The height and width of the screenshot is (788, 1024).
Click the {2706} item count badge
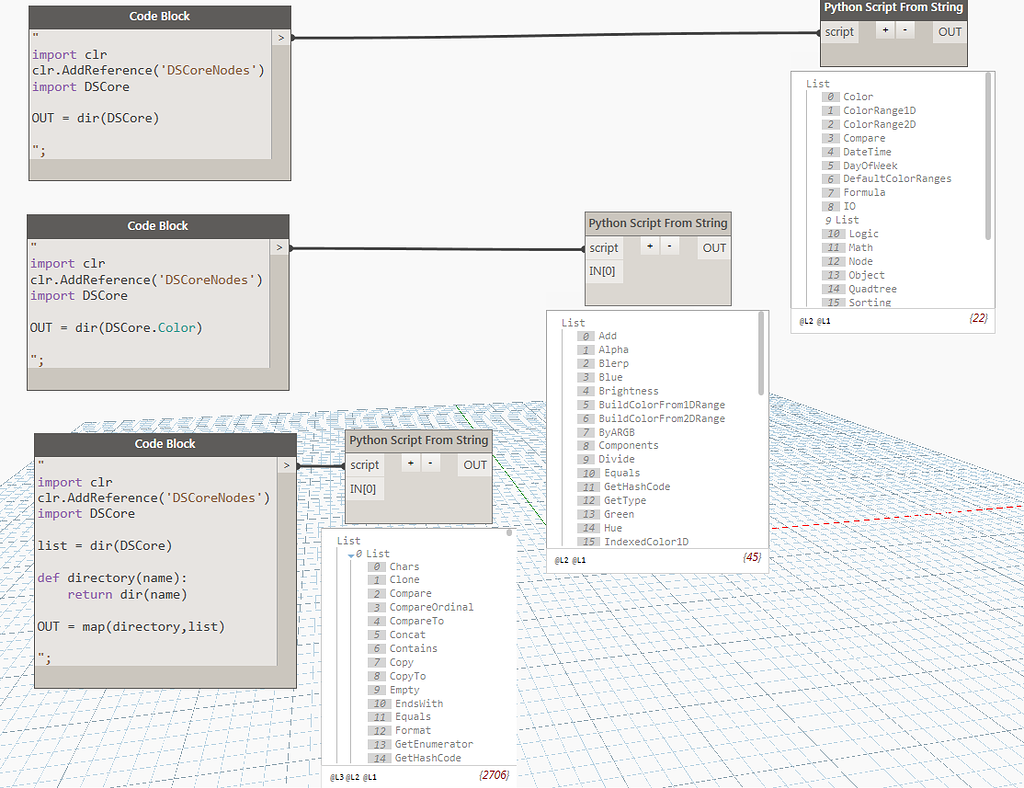(x=493, y=775)
